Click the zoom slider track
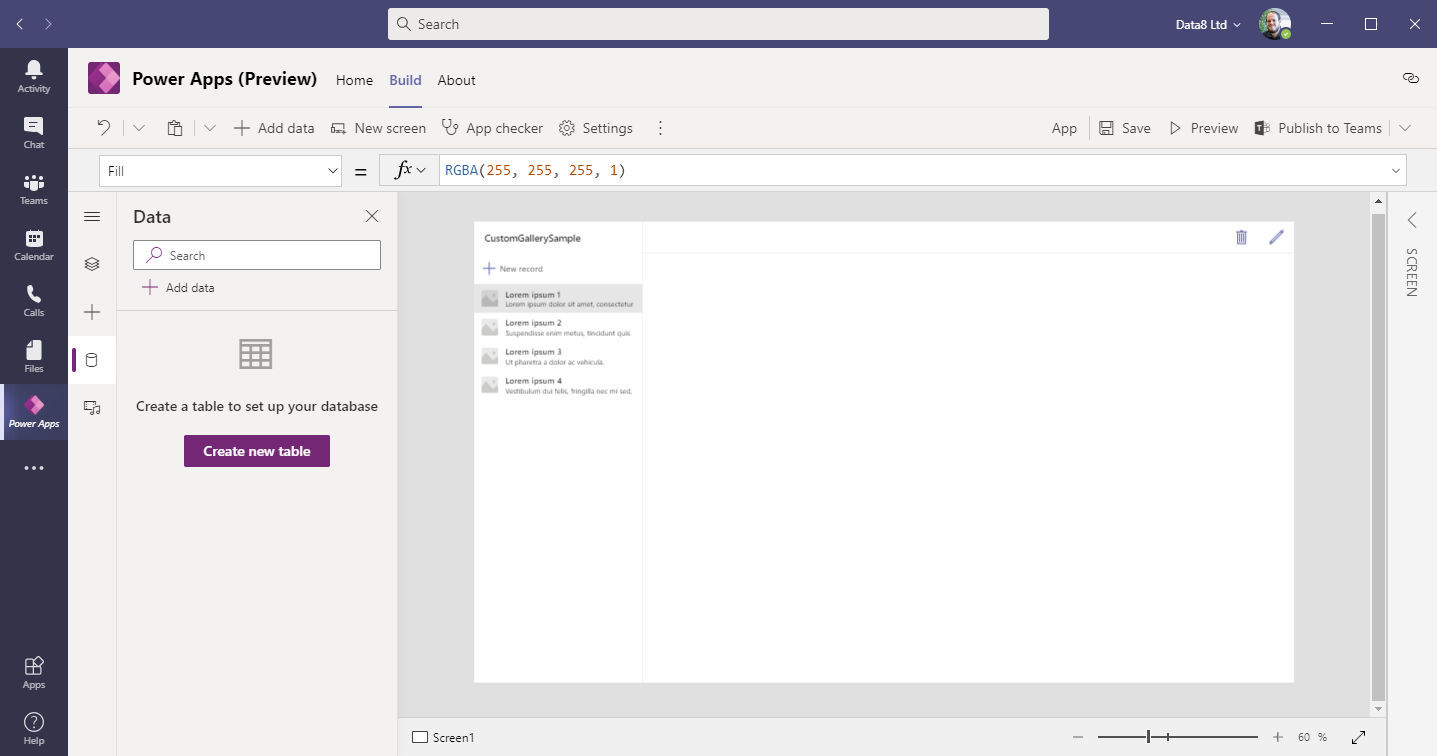1437x756 pixels. (1178, 737)
